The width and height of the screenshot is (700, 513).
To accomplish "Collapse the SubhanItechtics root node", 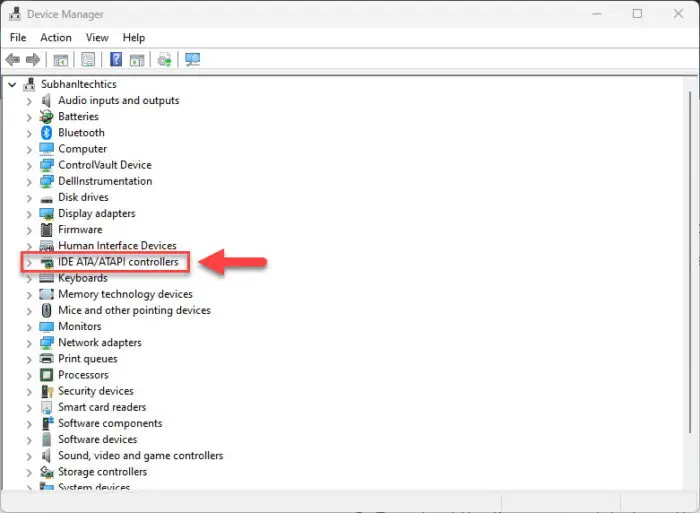I will [12, 85].
